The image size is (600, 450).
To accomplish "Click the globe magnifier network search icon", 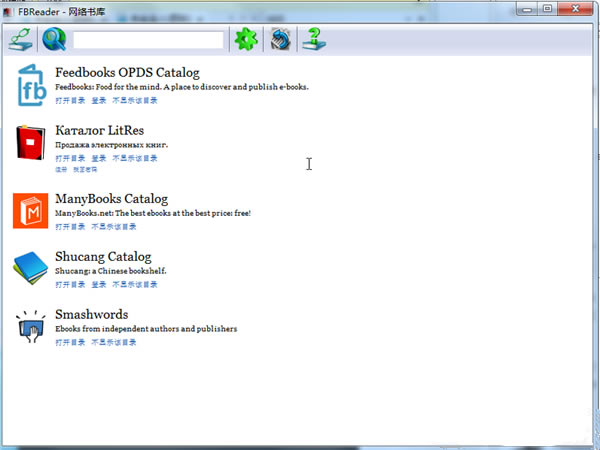I will pos(54,39).
